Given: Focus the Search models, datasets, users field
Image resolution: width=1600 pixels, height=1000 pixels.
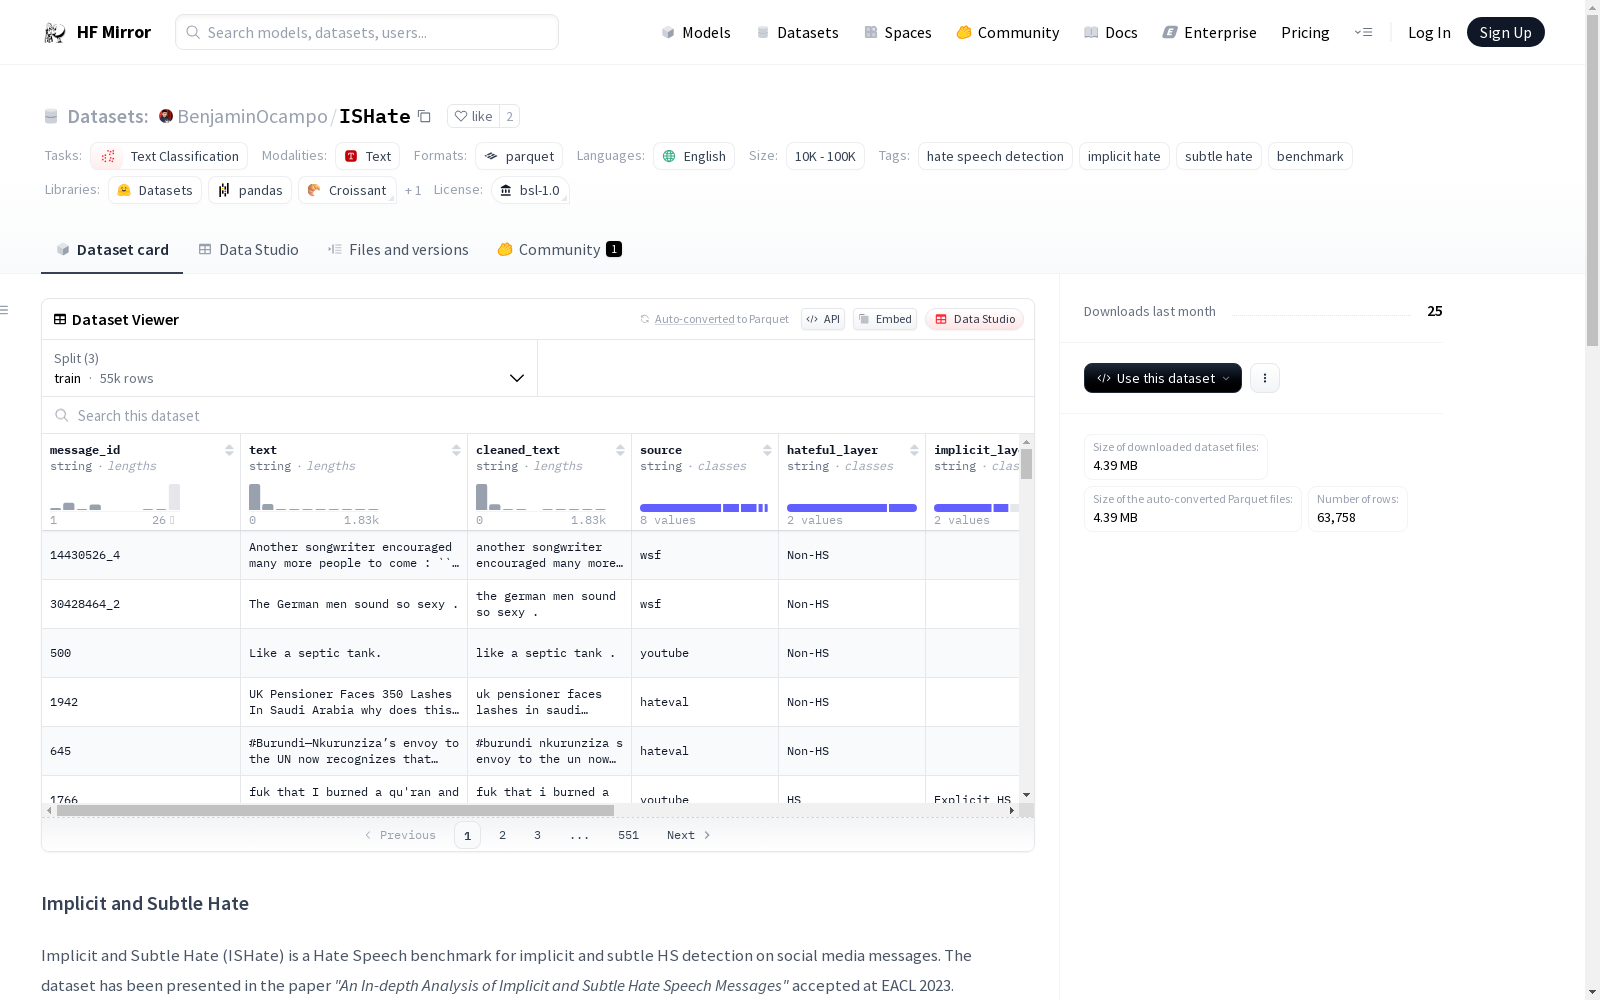Looking at the screenshot, I should (x=367, y=32).
